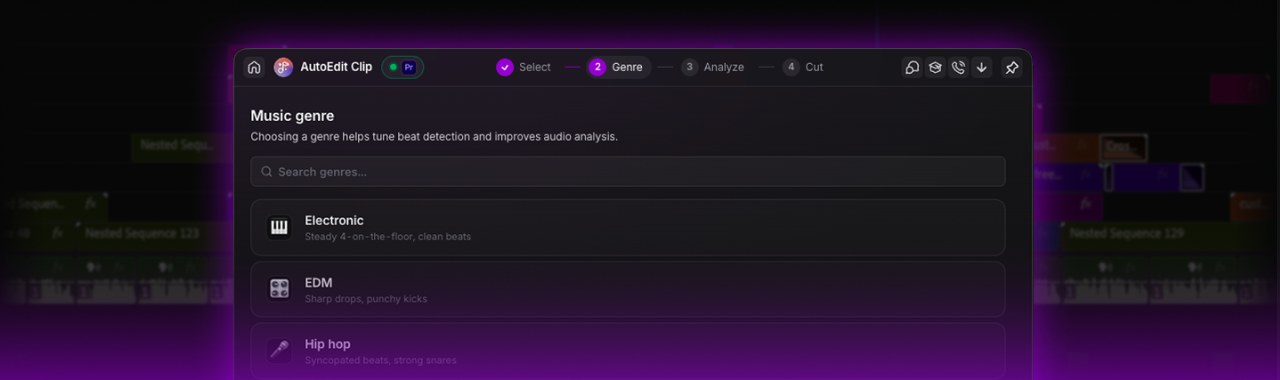Screen dimensions: 1280x380
Task: Click the home icon in the header
Action: pyautogui.click(x=254, y=67)
